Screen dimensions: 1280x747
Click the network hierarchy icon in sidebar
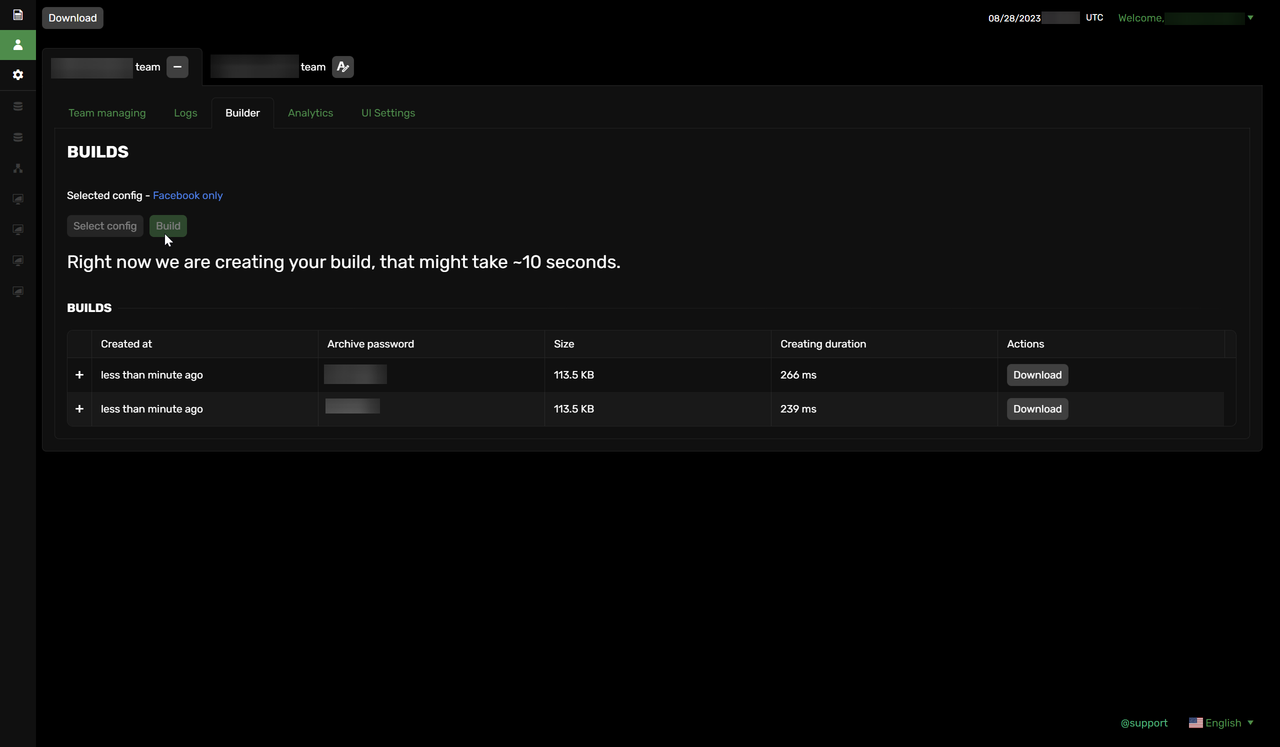point(17,168)
